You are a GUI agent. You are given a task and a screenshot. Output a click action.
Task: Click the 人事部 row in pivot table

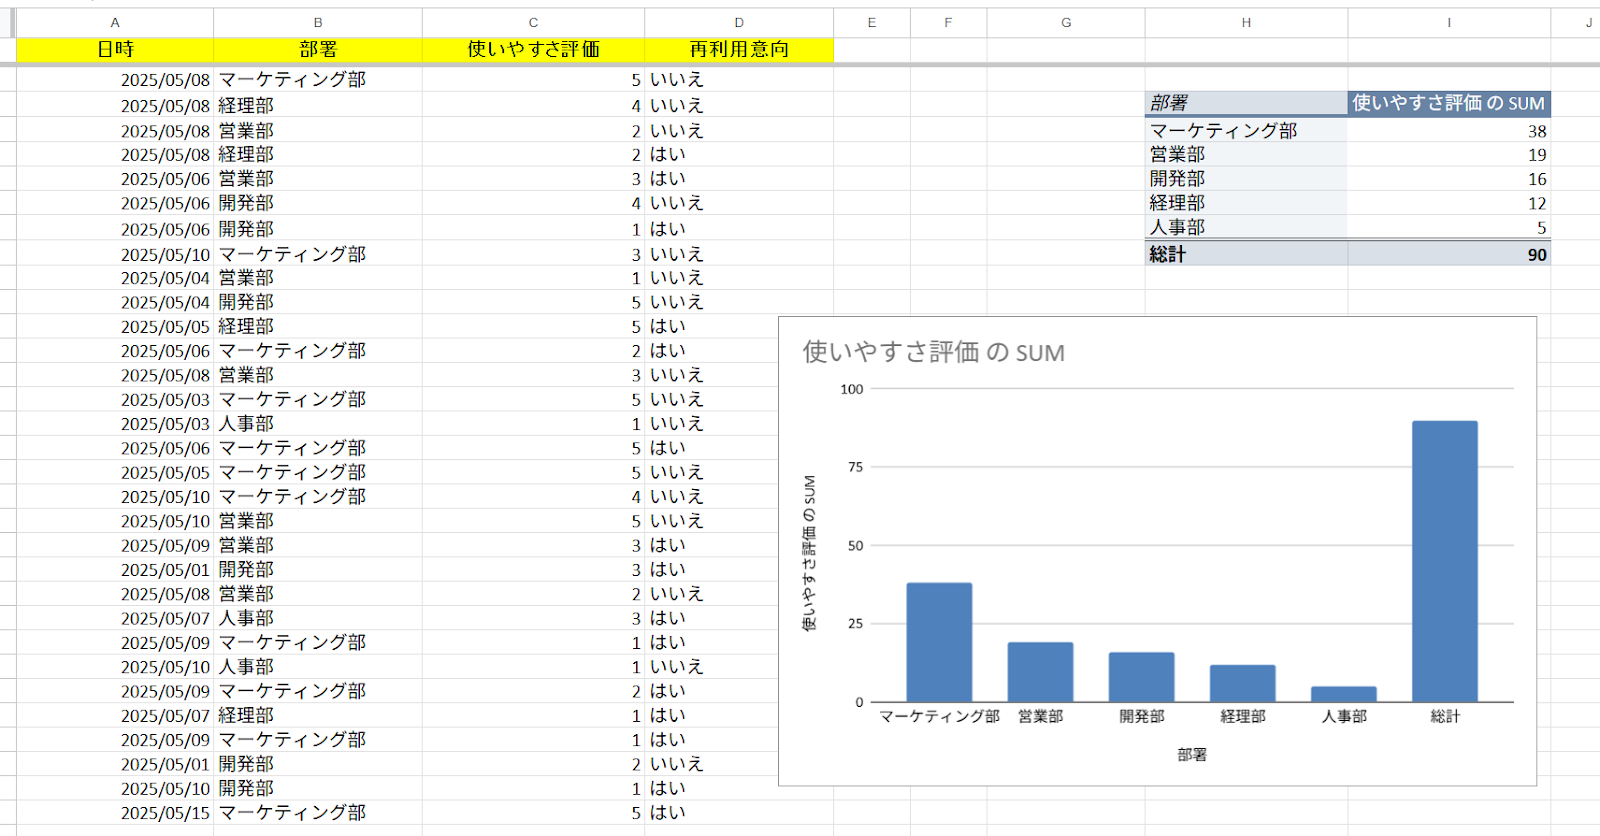(x=1245, y=228)
